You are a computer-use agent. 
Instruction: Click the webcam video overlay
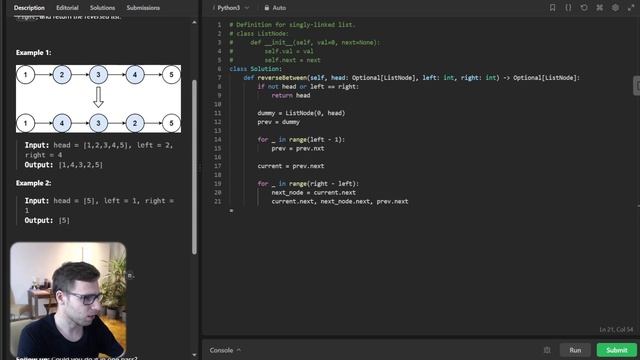tap(68, 300)
